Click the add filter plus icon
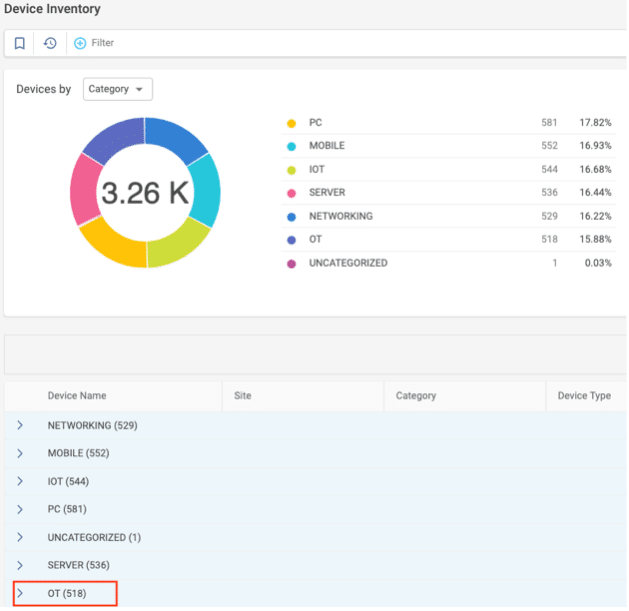 pyautogui.click(x=80, y=43)
